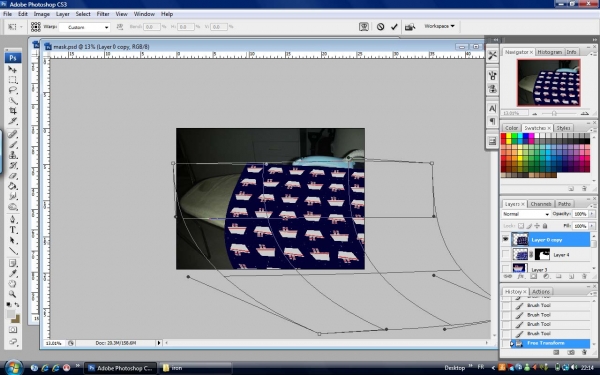
Task: Open status bar info arrow menu
Action: 158,343
